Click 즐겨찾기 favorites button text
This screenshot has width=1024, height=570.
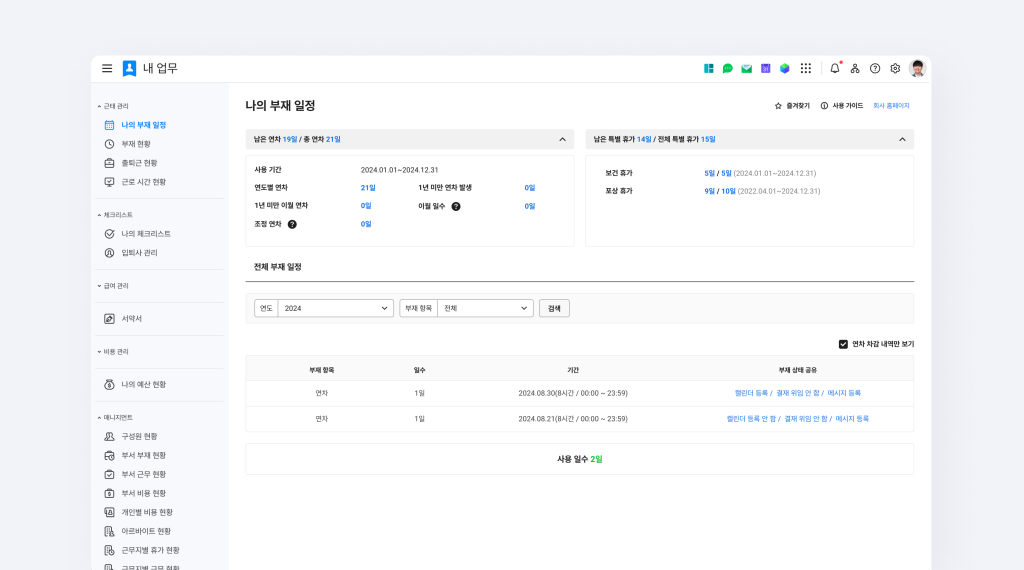click(x=797, y=106)
